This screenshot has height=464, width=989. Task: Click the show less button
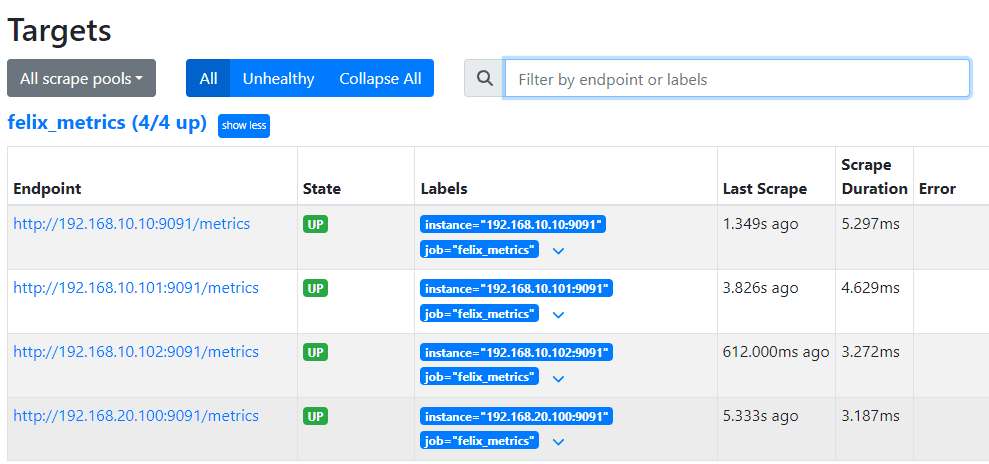pos(244,126)
